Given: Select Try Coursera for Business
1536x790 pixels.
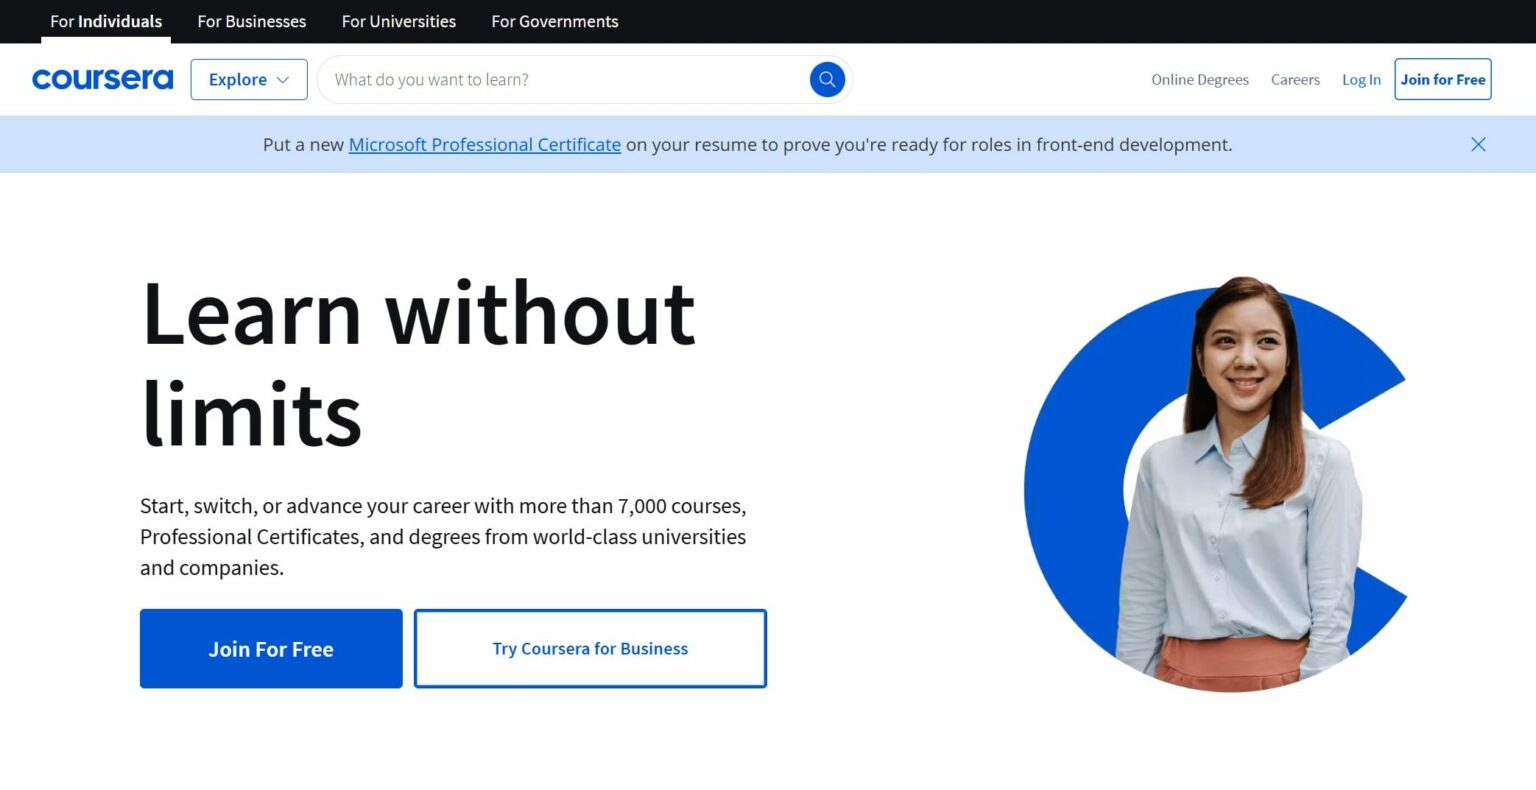Looking at the screenshot, I should coord(590,648).
